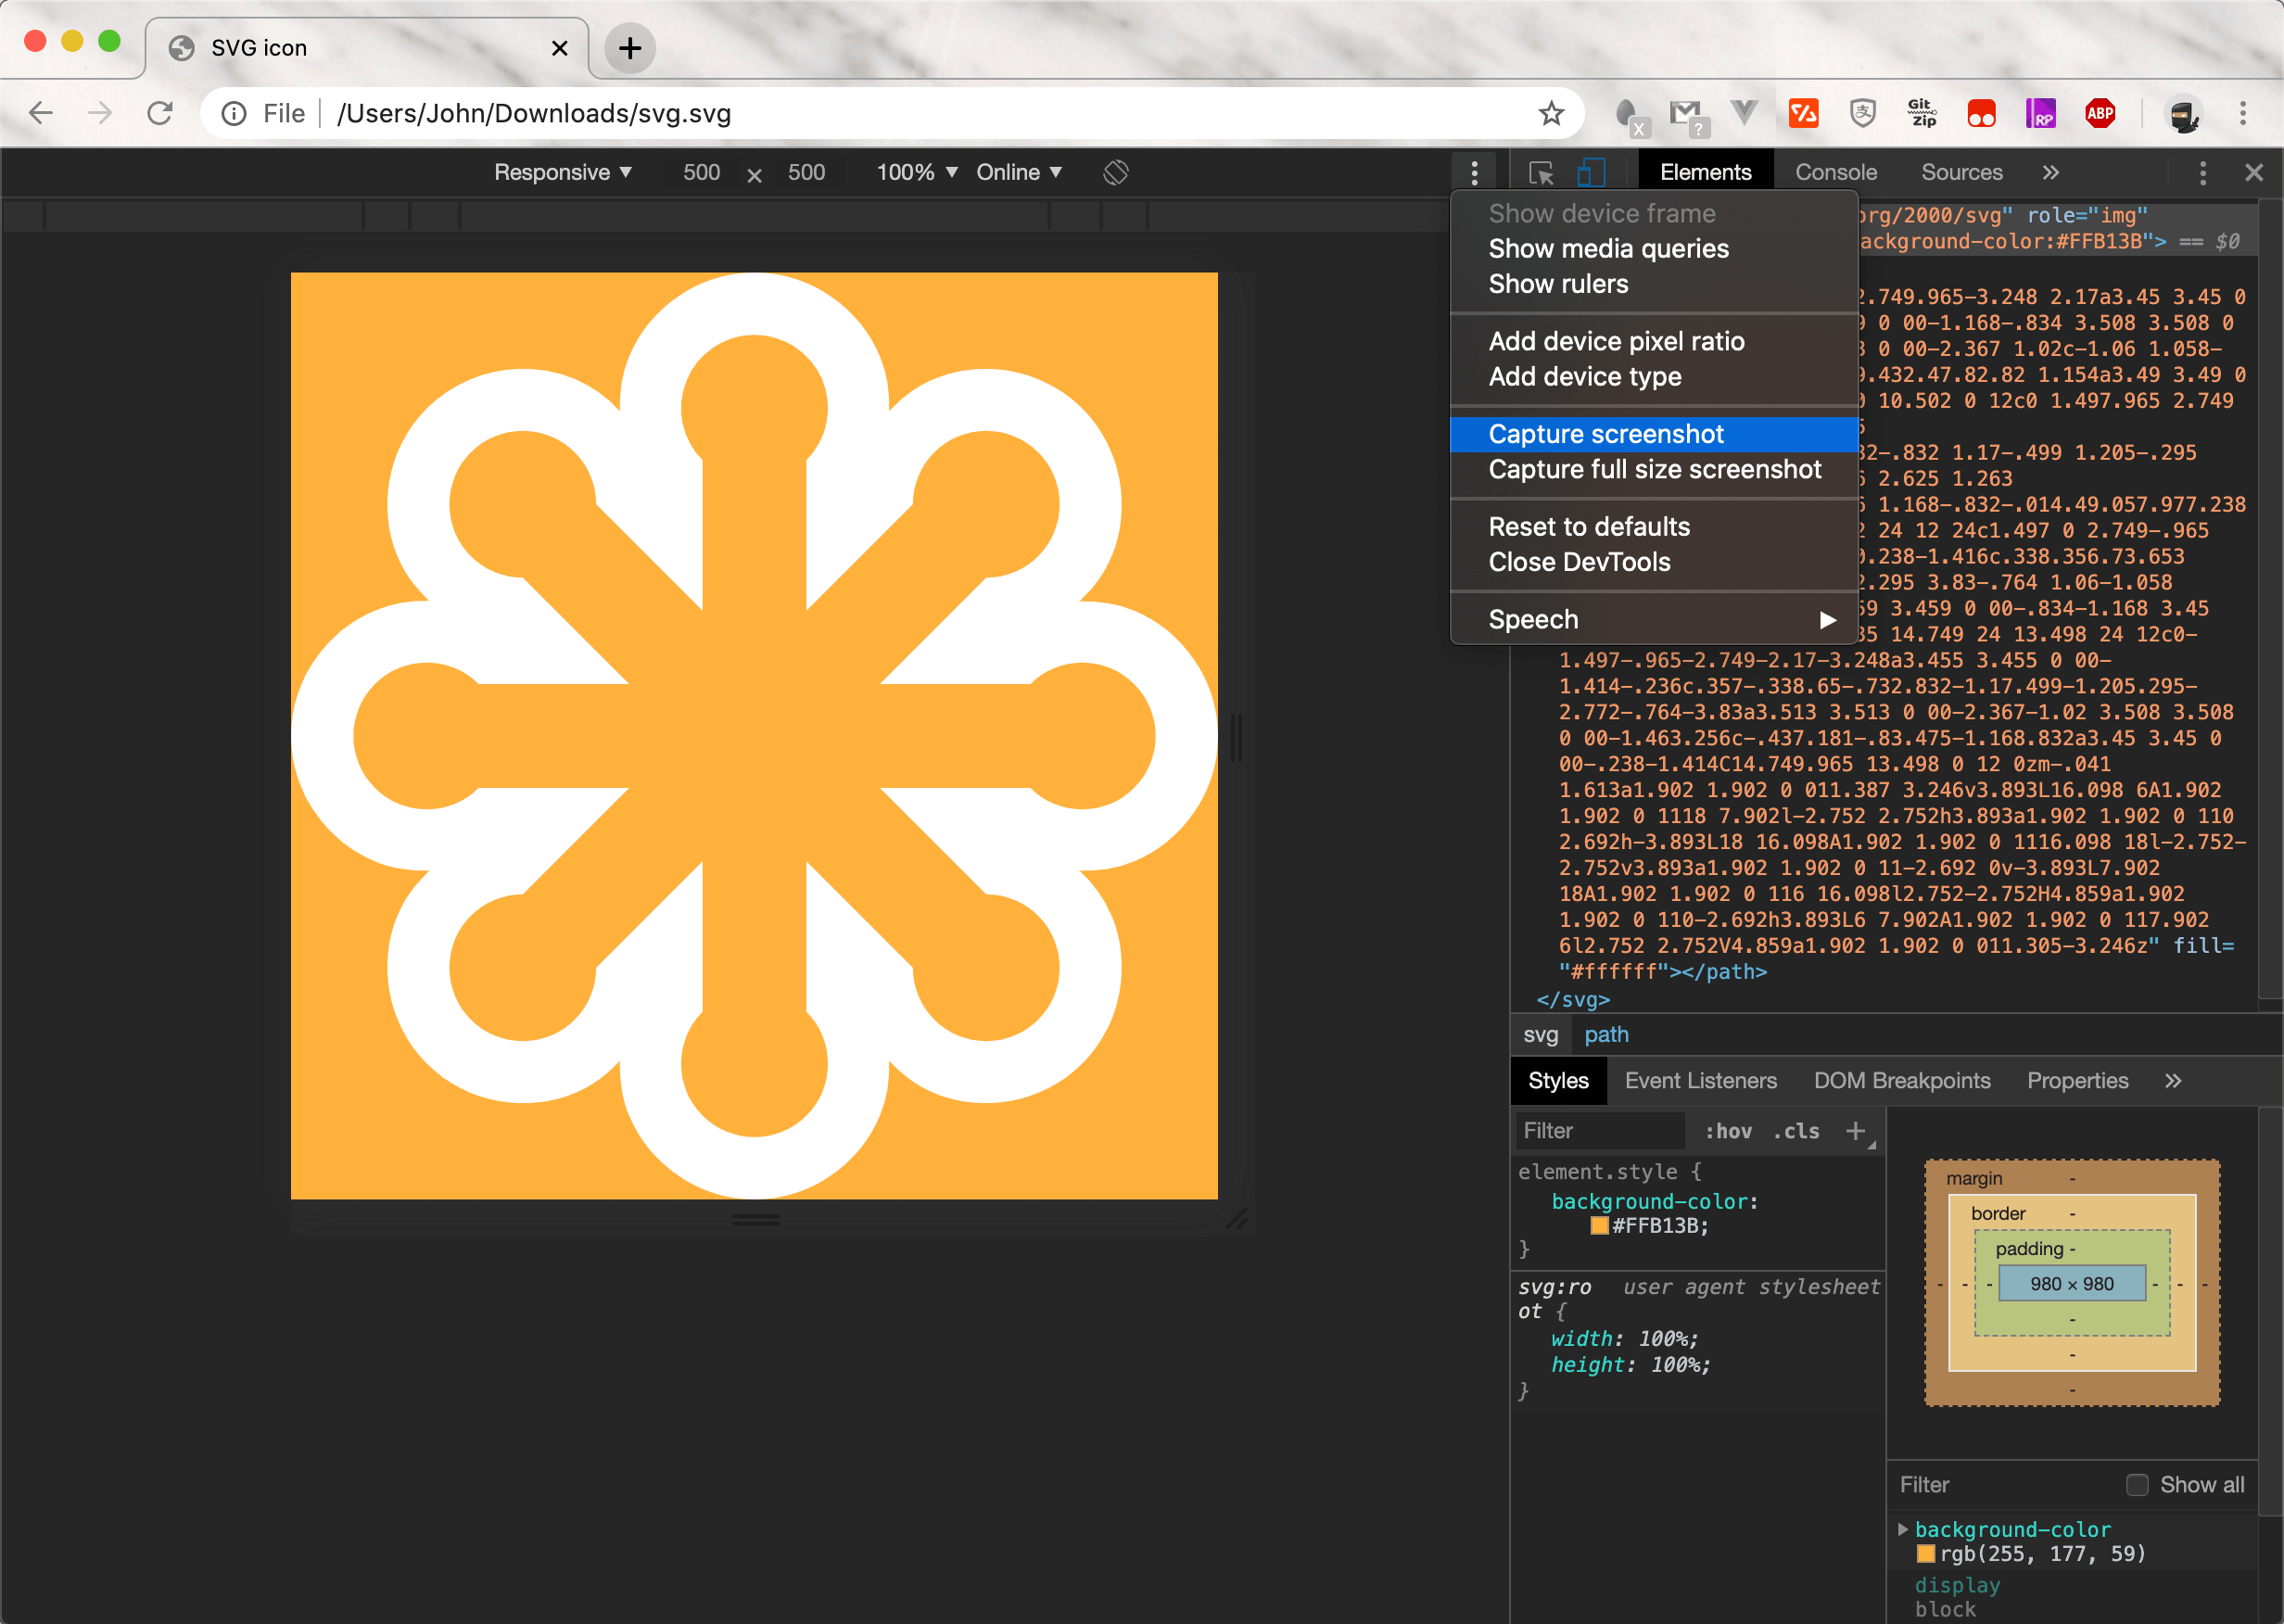The width and height of the screenshot is (2284, 1624).
Task: Toggle the .cls class editor
Action: click(x=1796, y=1131)
